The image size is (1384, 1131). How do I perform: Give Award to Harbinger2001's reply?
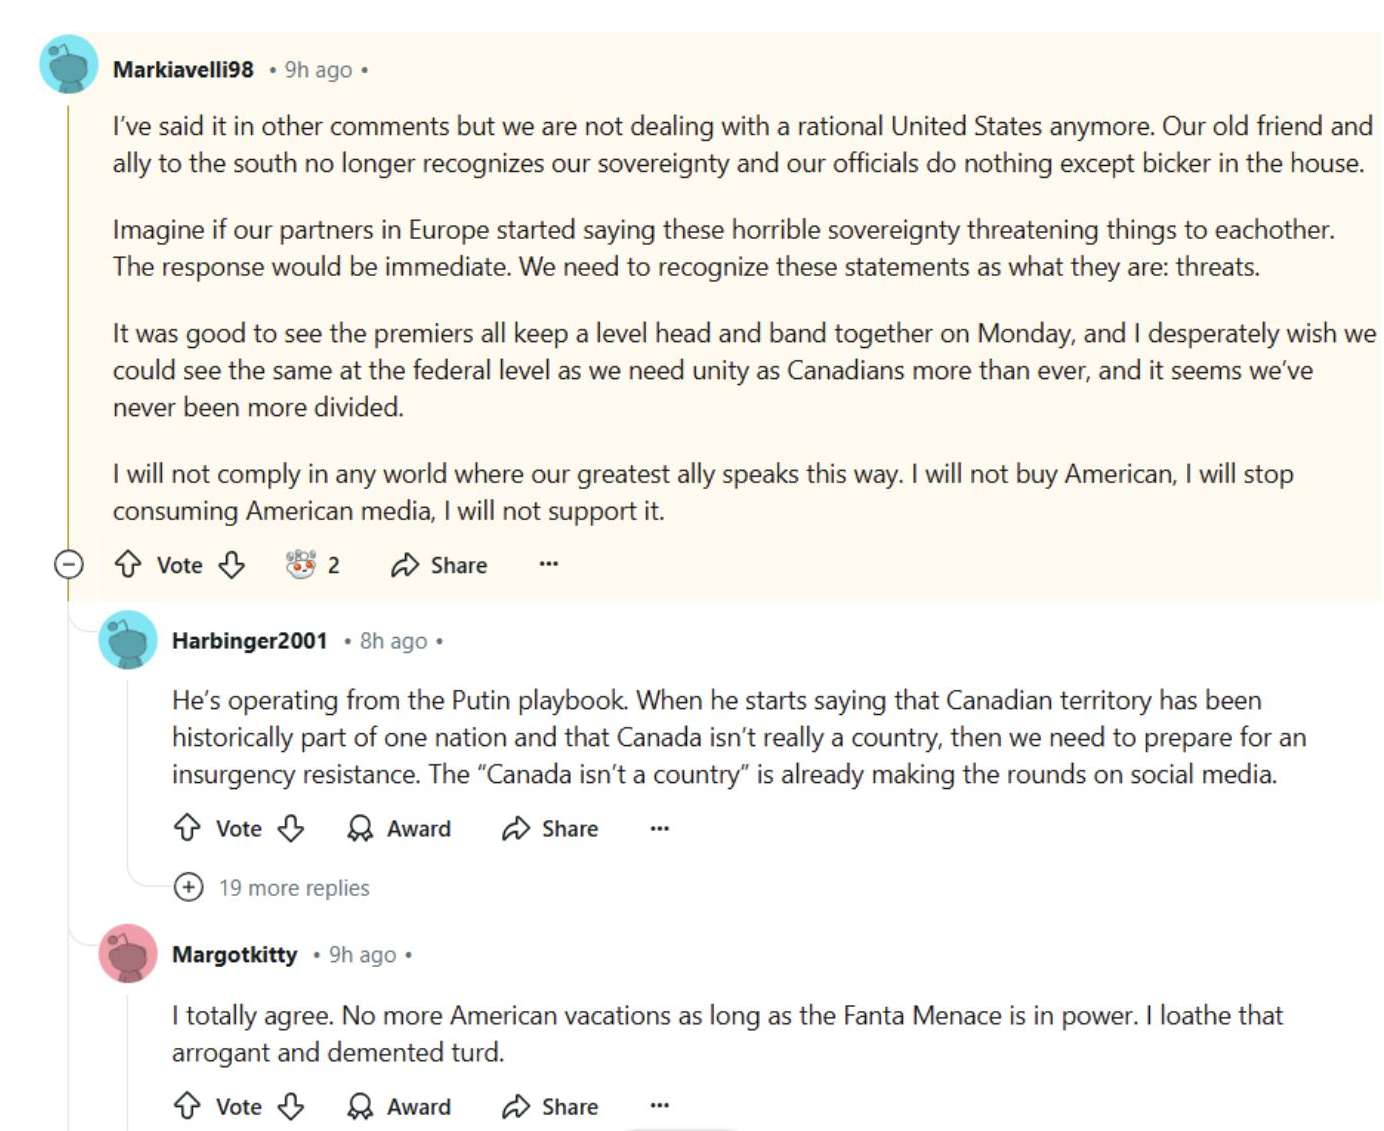399,828
